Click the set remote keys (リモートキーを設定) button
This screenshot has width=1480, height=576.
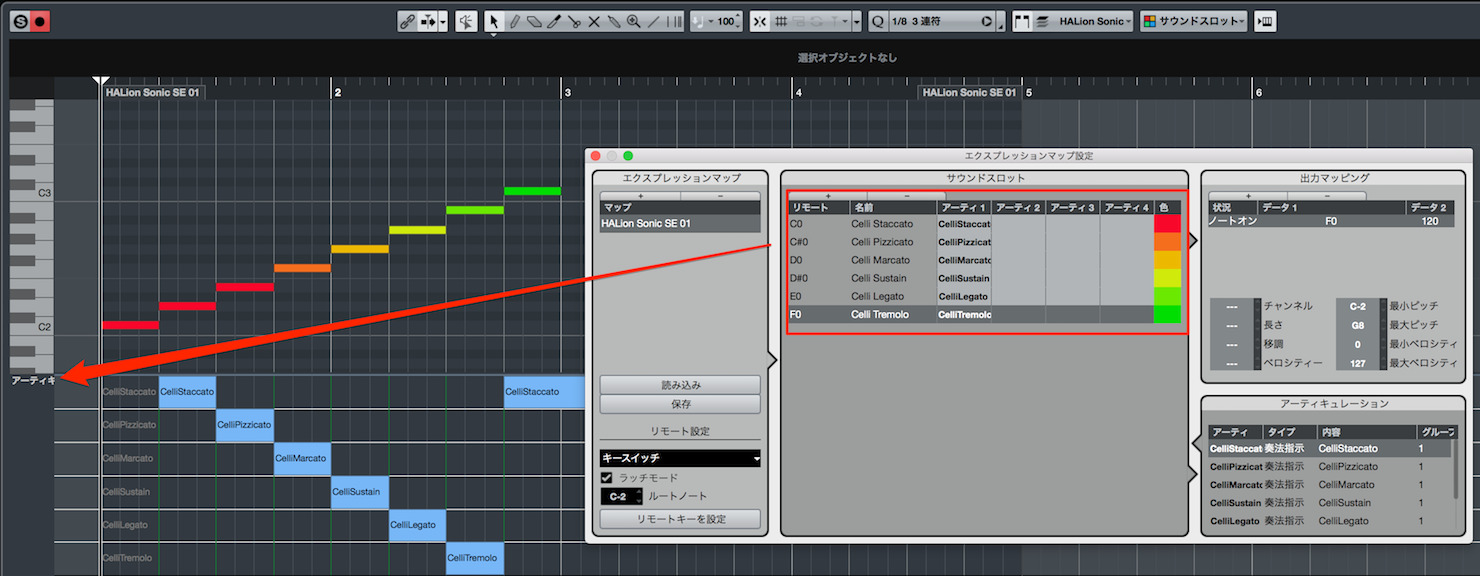pyautogui.click(x=680, y=519)
